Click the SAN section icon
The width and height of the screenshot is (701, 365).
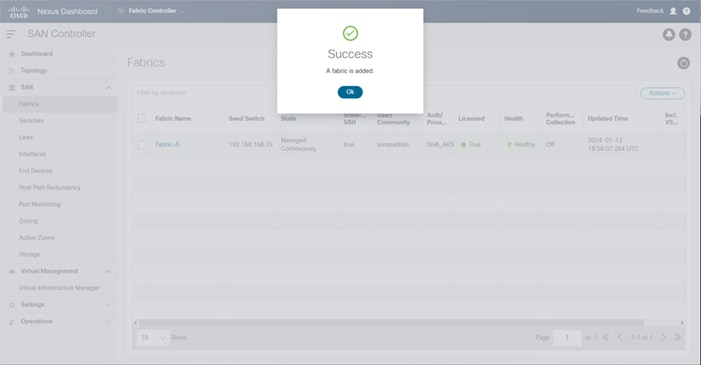12,87
